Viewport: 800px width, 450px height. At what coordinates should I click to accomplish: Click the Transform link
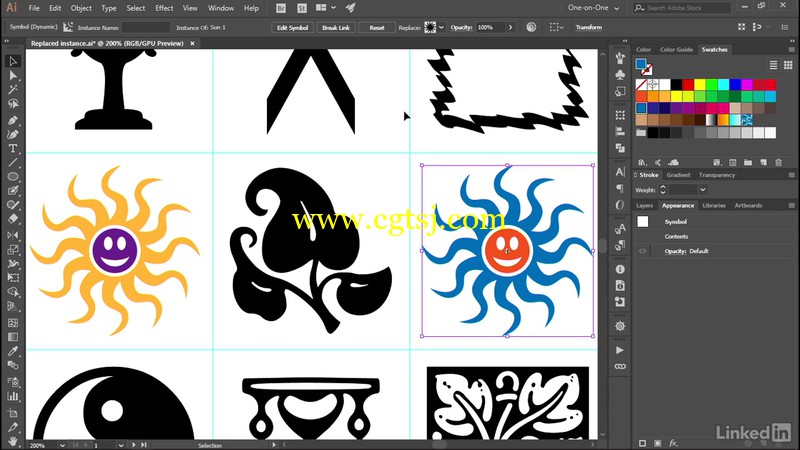[589, 28]
